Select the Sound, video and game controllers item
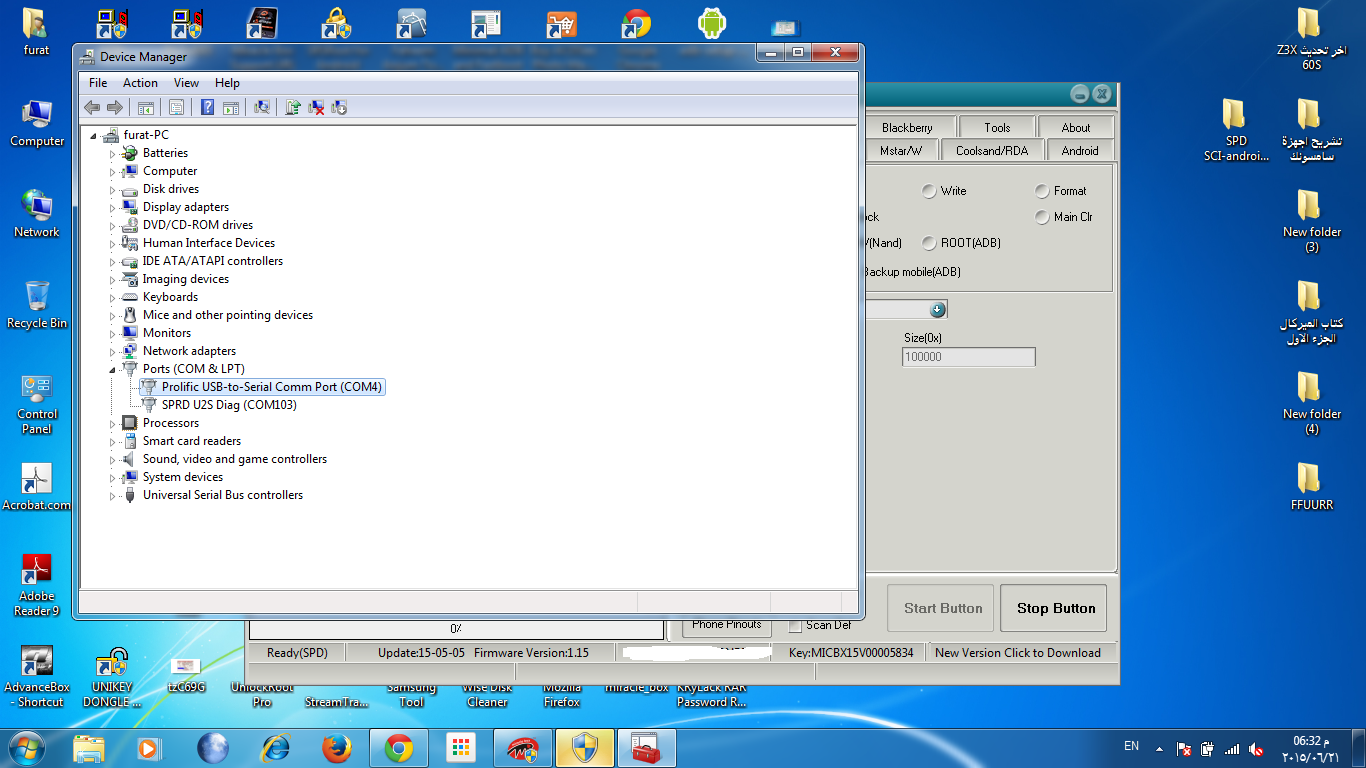Screen dimensions: 1366x768 coord(235,459)
